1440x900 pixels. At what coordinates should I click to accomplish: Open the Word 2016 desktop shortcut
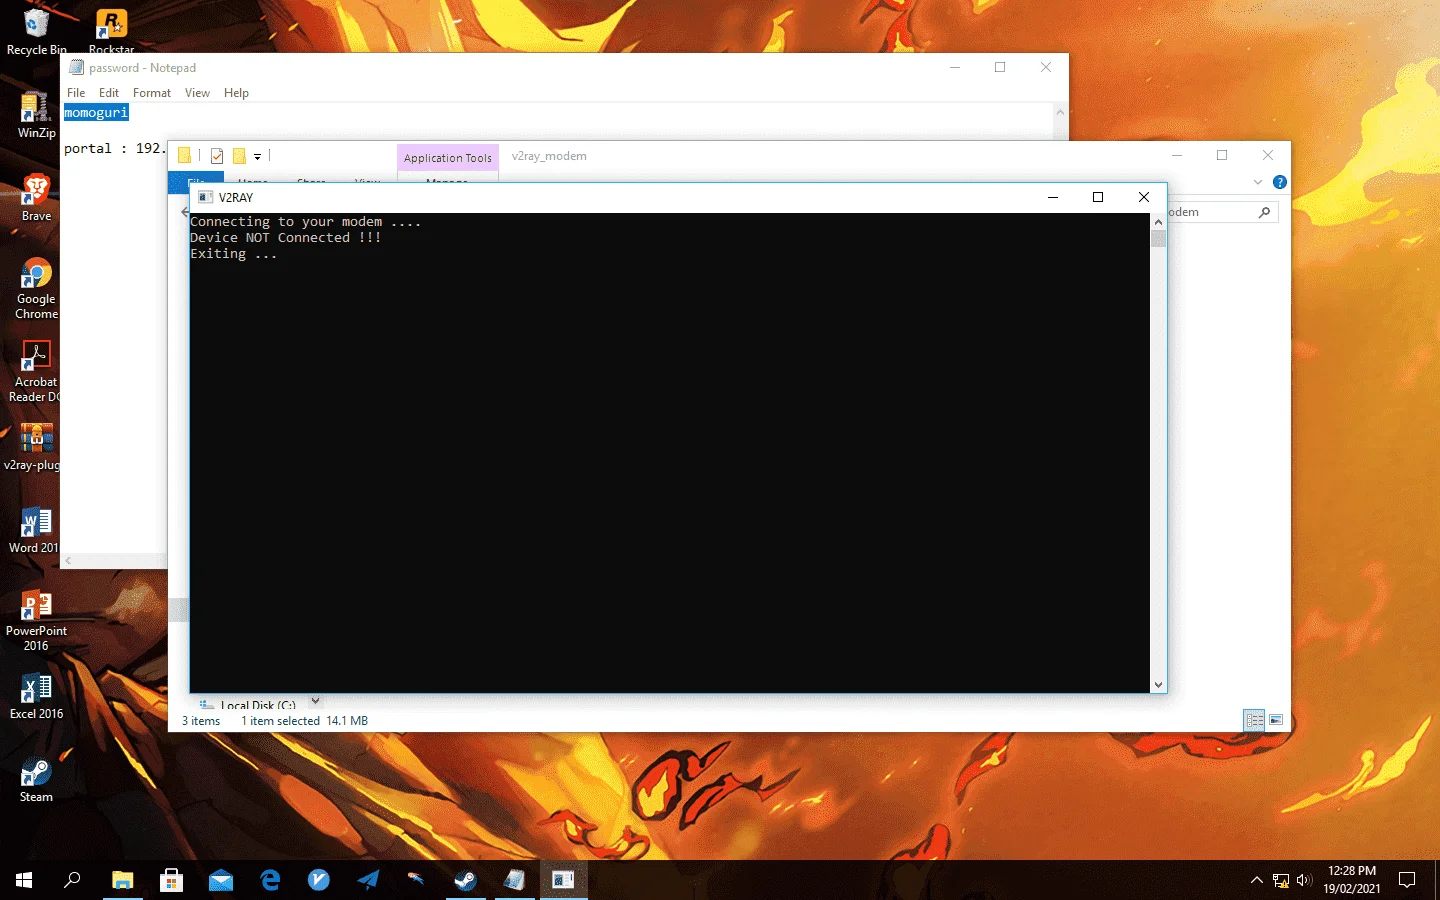pyautogui.click(x=34, y=529)
